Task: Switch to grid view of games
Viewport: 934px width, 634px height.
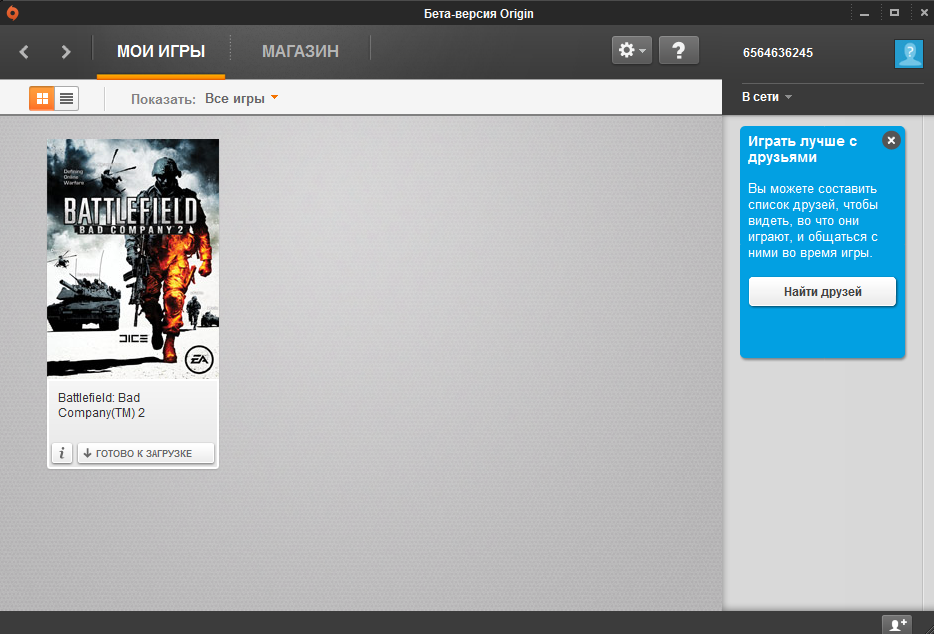Action: point(42,98)
